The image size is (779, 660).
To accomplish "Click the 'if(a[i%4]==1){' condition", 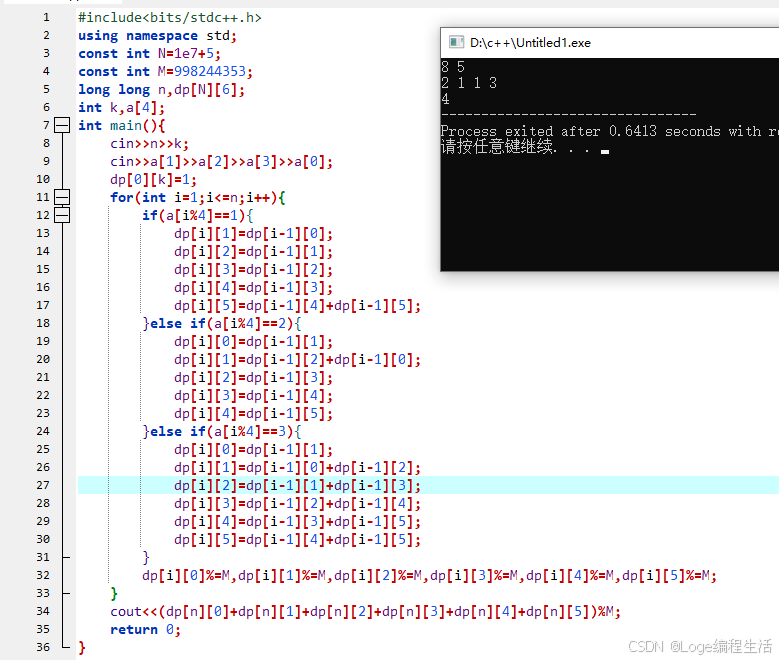I will click(198, 215).
